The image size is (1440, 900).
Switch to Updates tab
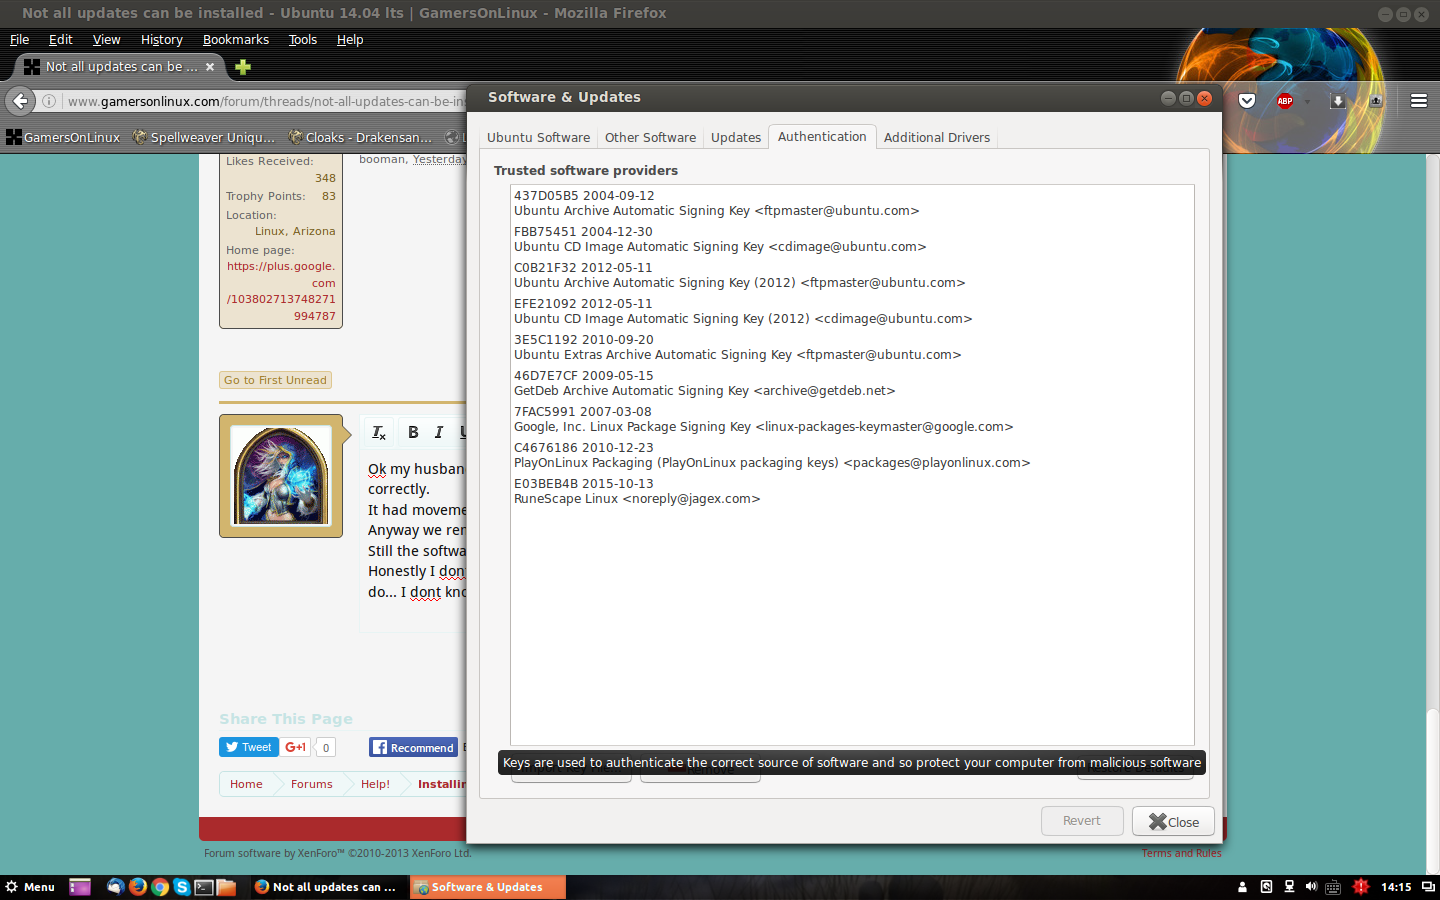736,137
